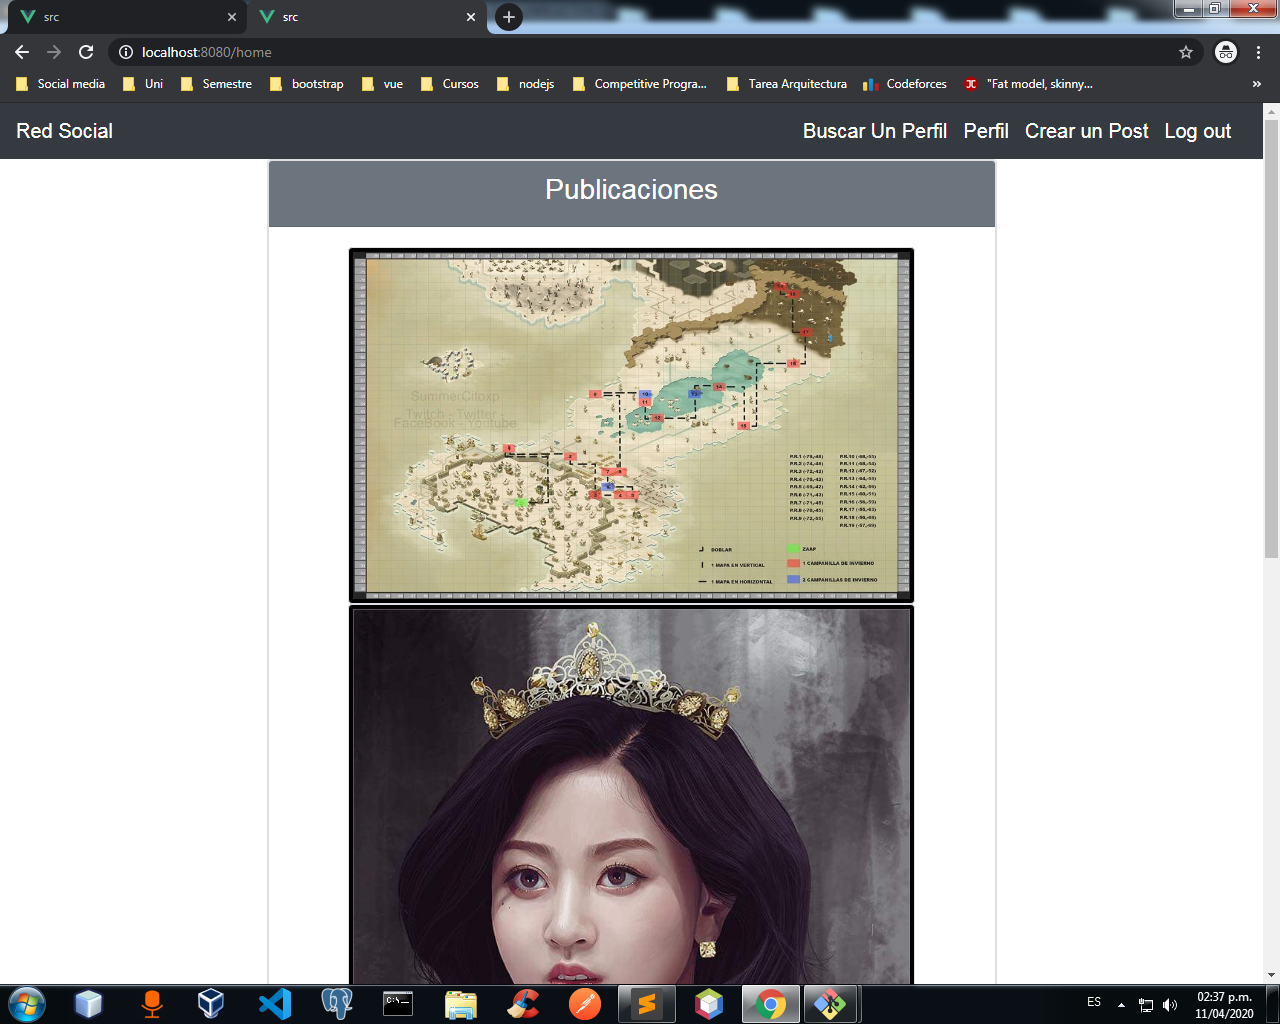Open the Git diamond app in the taskbar
The image size is (1280, 1024).
[830, 1004]
